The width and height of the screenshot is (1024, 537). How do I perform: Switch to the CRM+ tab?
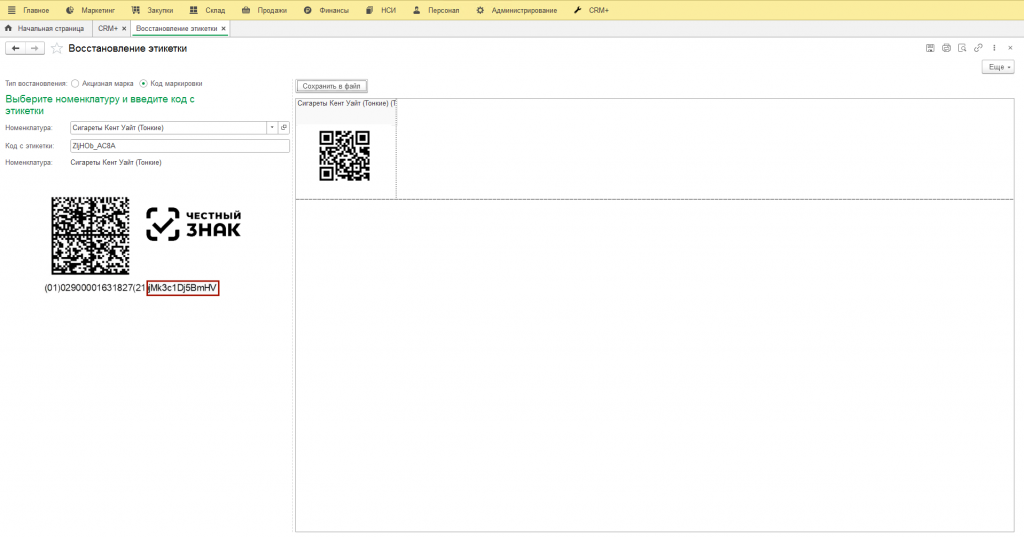pos(108,29)
